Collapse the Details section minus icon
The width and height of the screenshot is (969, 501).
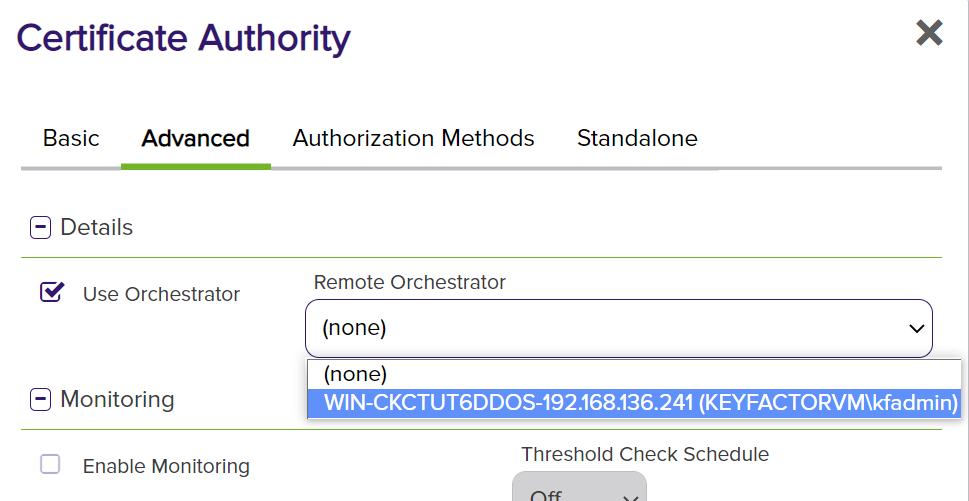coord(40,227)
